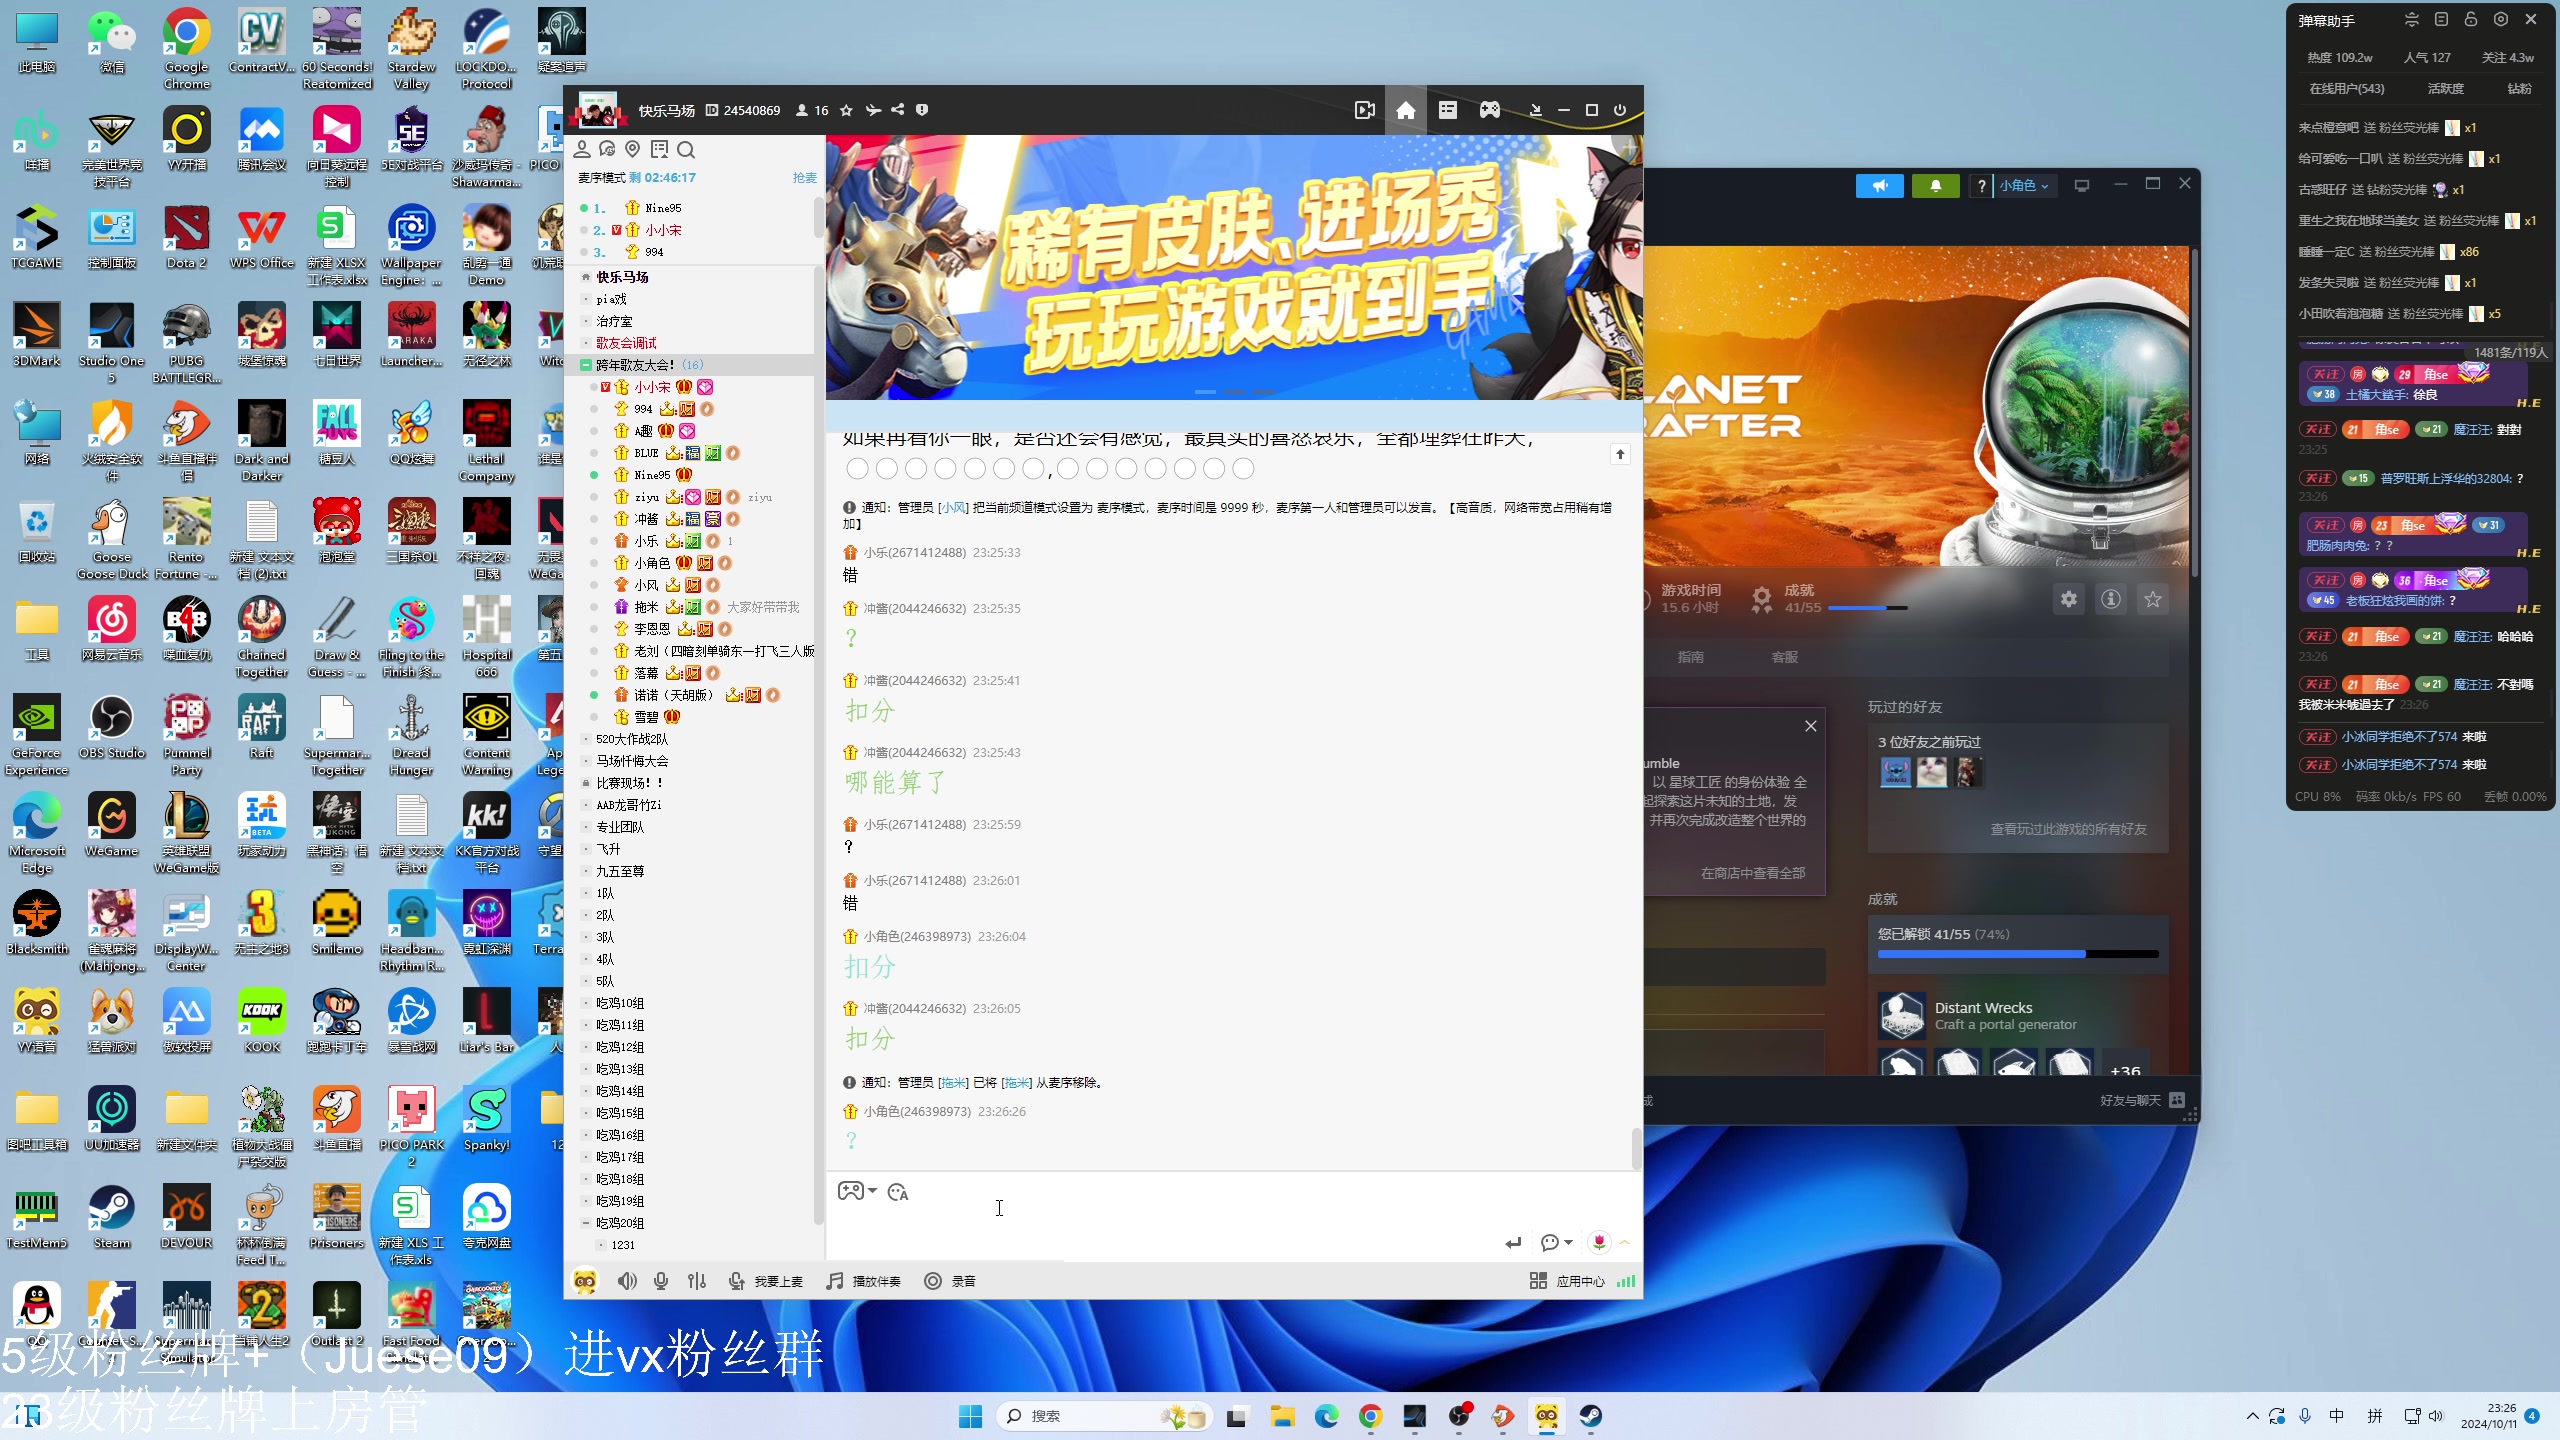Open 好友与聊天 in Steam
2560x1440 pixels.
2142,1100
